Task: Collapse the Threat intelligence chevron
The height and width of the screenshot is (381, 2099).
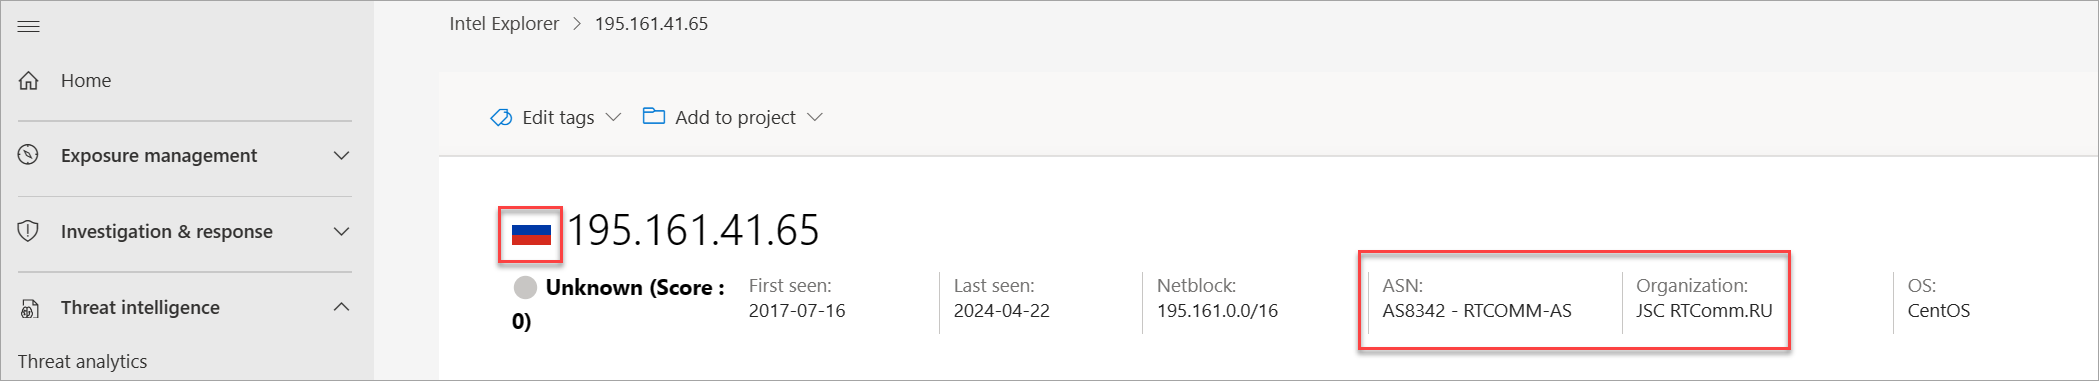Action: (341, 307)
